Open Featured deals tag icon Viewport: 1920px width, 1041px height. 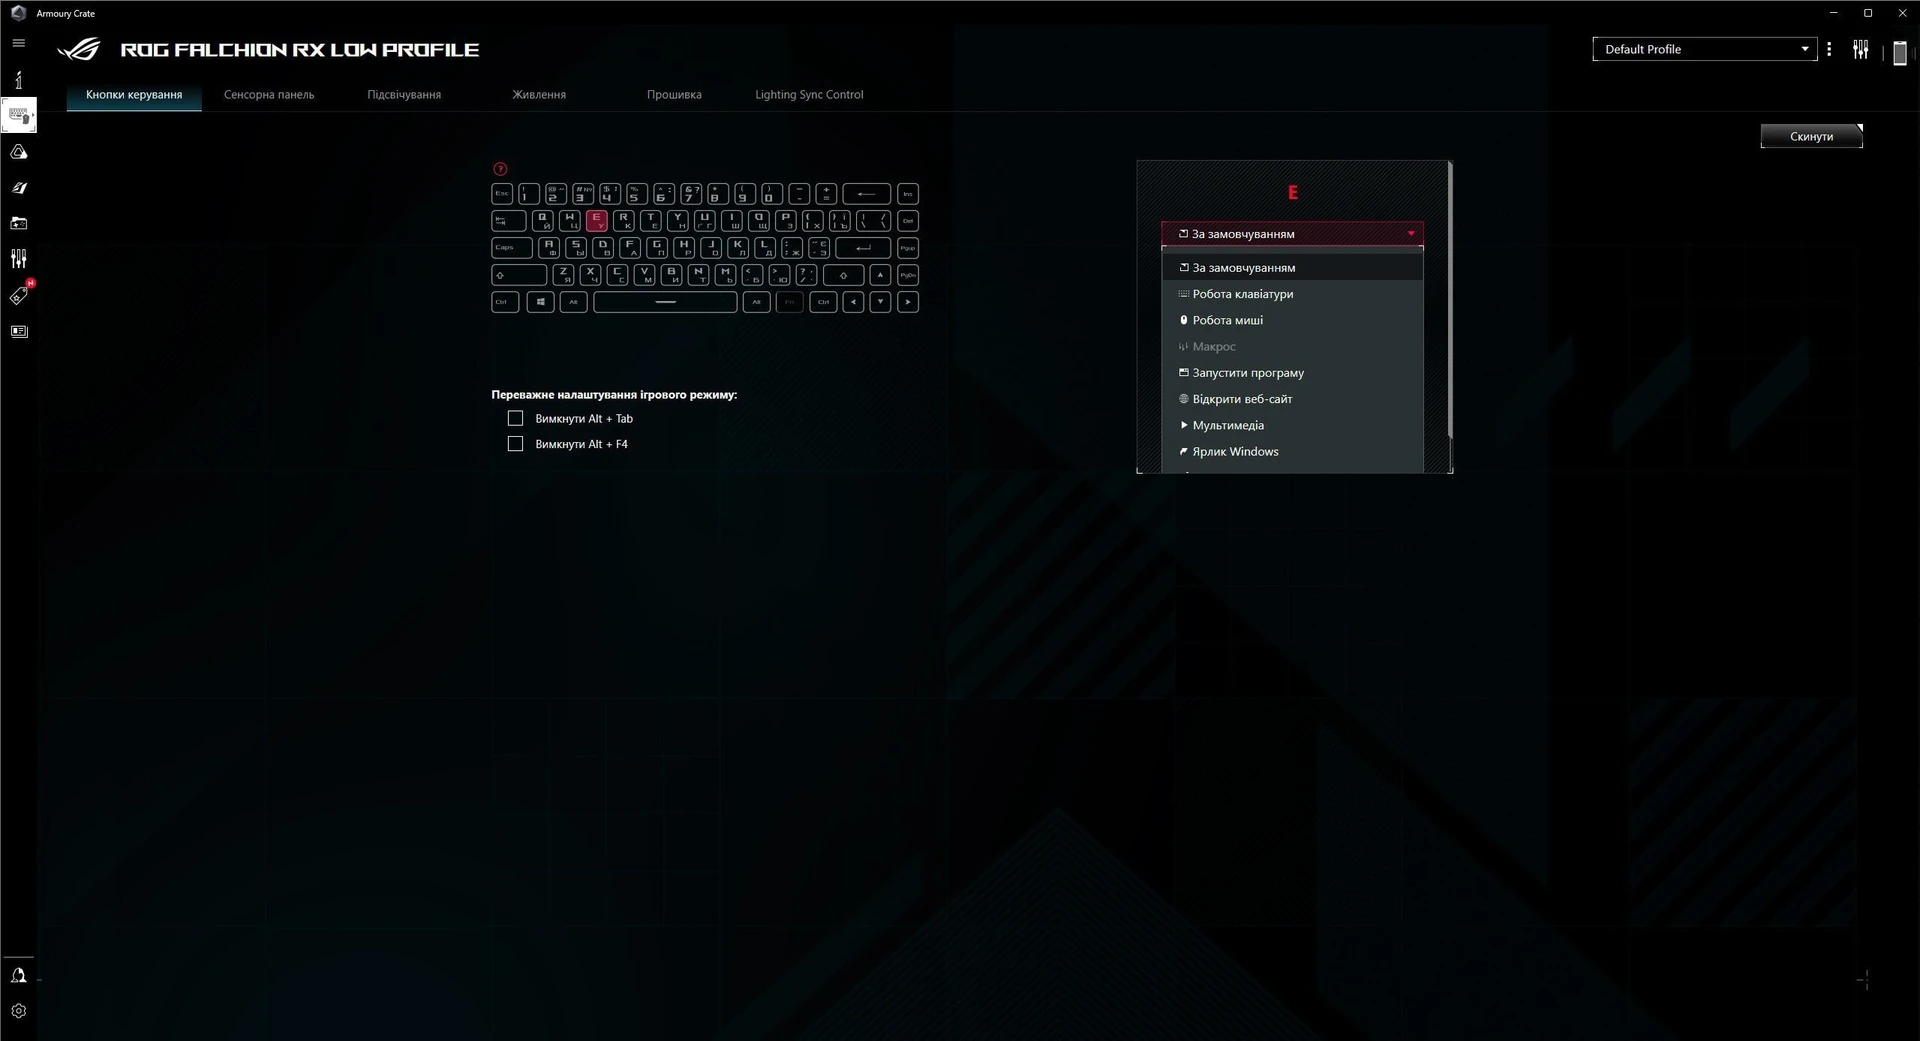coord(18,295)
